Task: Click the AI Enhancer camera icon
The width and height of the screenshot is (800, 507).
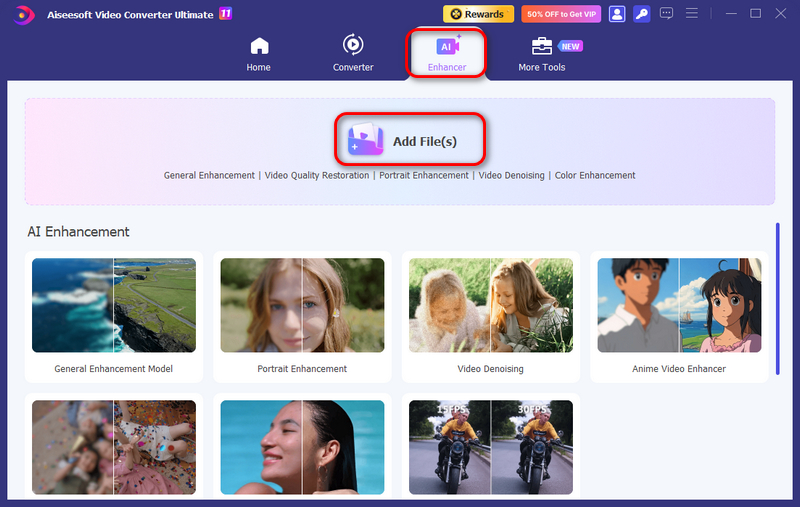Action: pos(447,45)
